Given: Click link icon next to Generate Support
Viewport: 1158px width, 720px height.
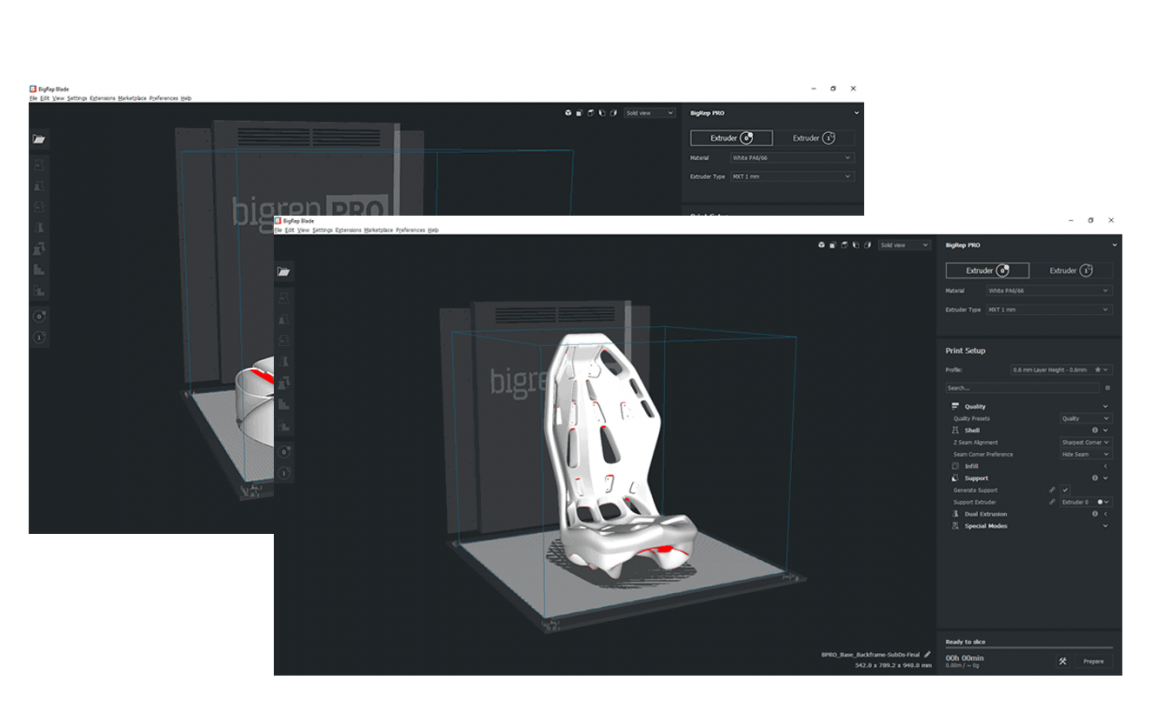Looking at the screenshot, I should point(1052,490).
